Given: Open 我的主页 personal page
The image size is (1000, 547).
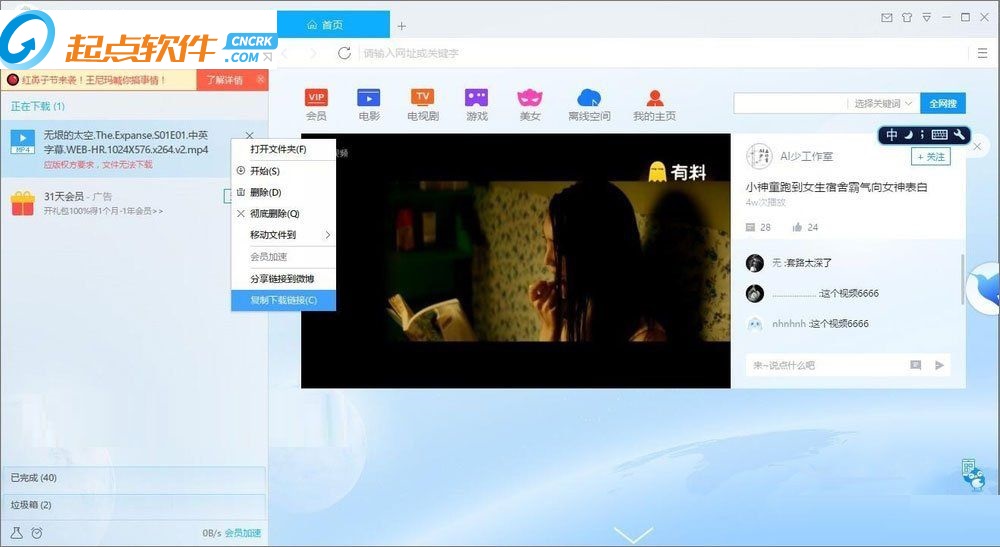Looking at the screenshot, I should point(654,105).
